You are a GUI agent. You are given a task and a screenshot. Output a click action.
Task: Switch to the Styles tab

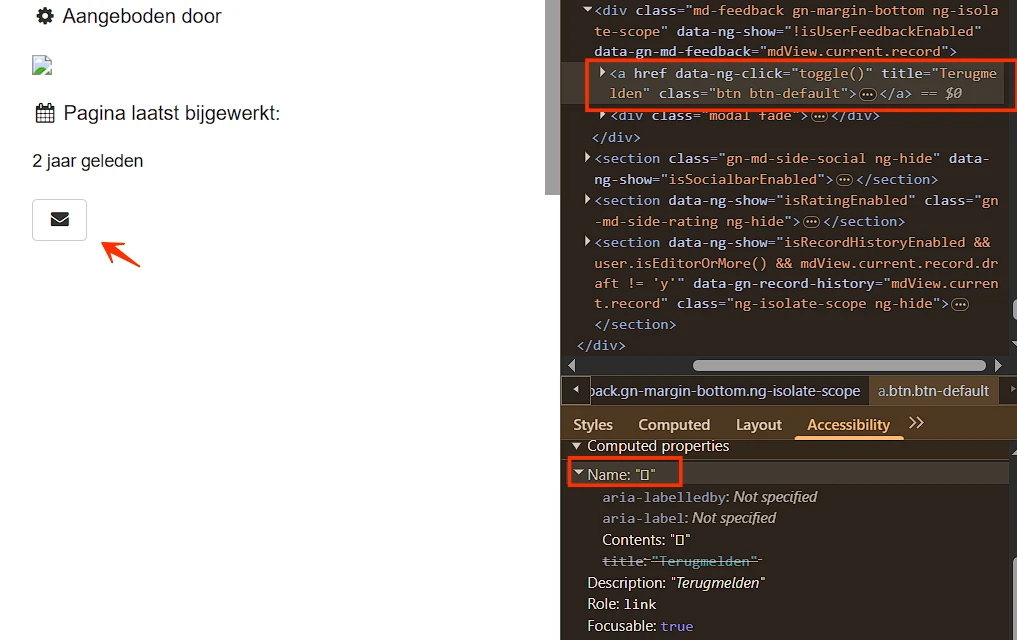593,425
